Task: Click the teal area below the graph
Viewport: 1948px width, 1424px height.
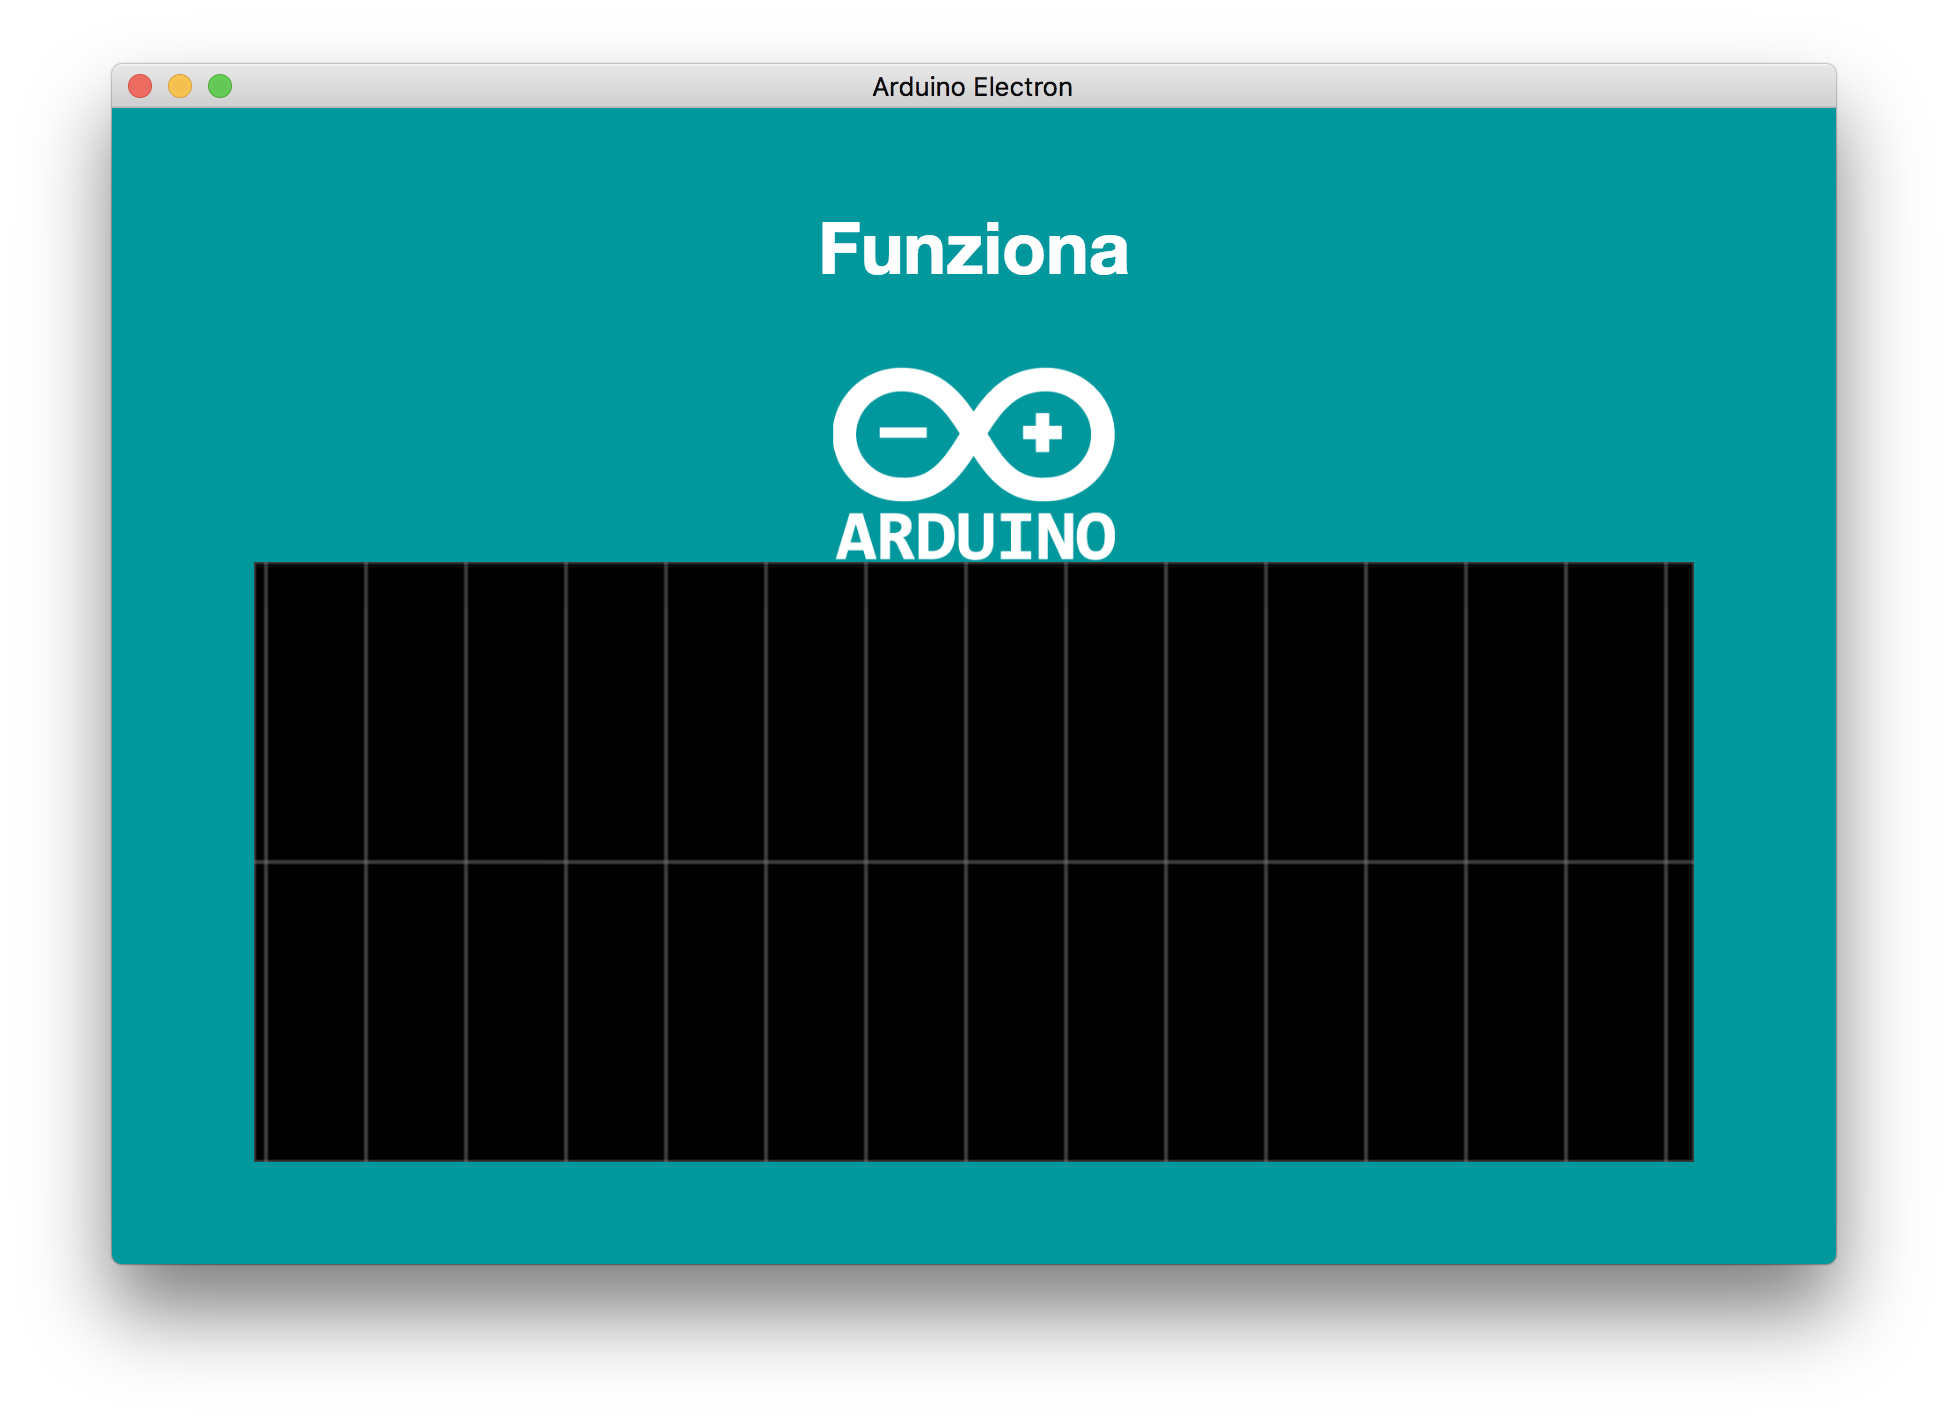Action: coord(973,1212)
